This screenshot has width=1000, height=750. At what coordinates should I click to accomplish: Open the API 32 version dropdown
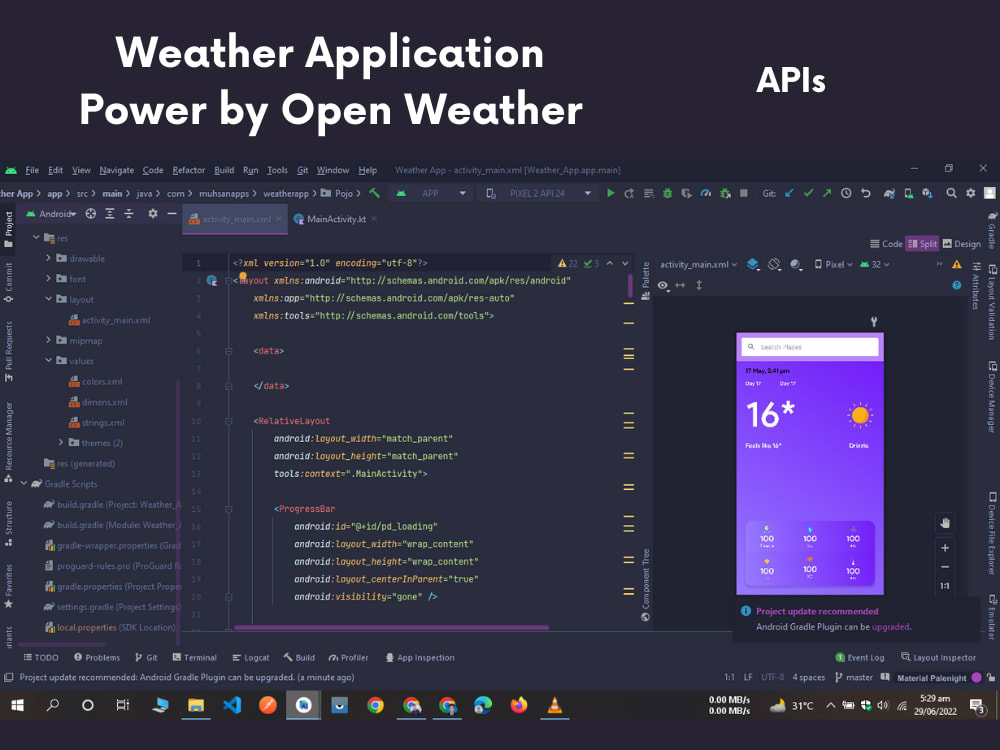877,264
